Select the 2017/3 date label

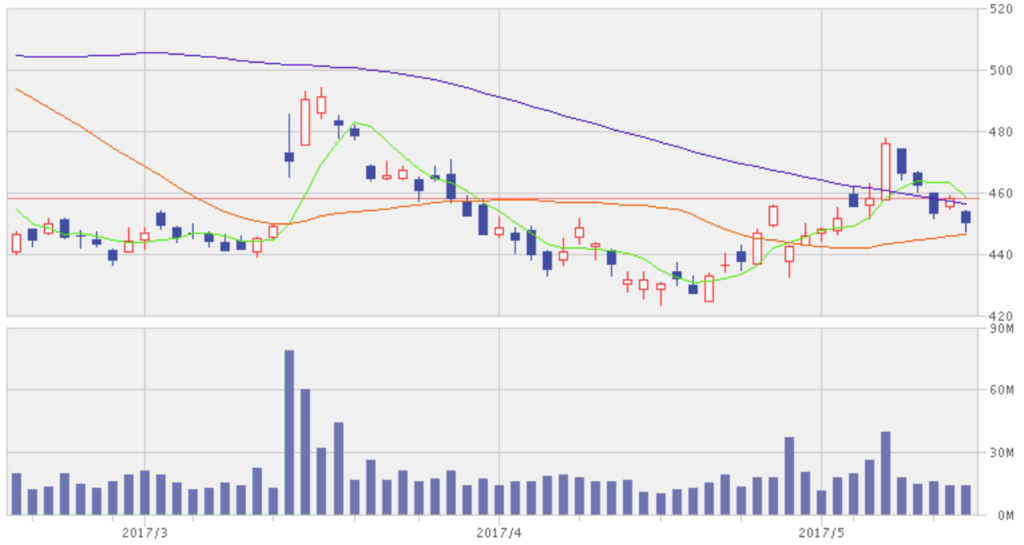tap(144, 533)
